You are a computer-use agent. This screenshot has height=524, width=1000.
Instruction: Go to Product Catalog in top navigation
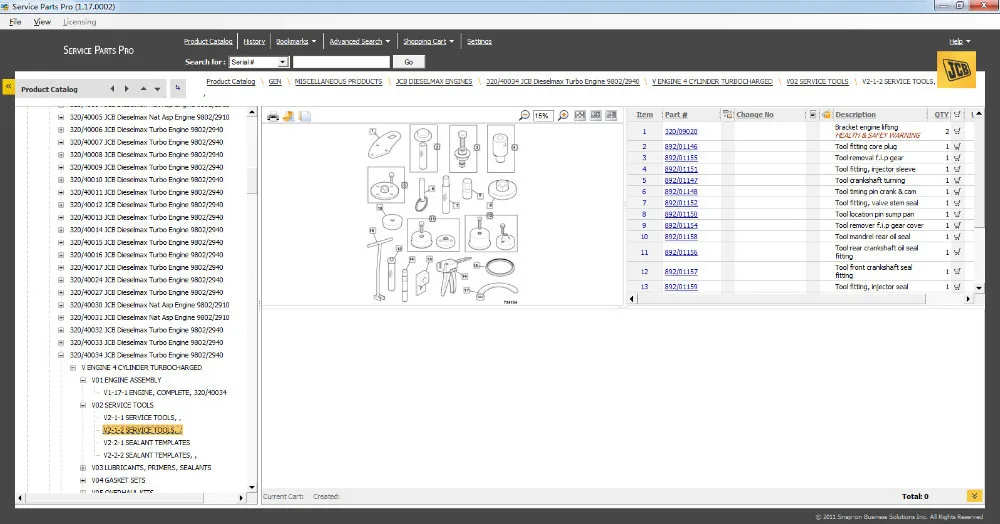point(209,41)
